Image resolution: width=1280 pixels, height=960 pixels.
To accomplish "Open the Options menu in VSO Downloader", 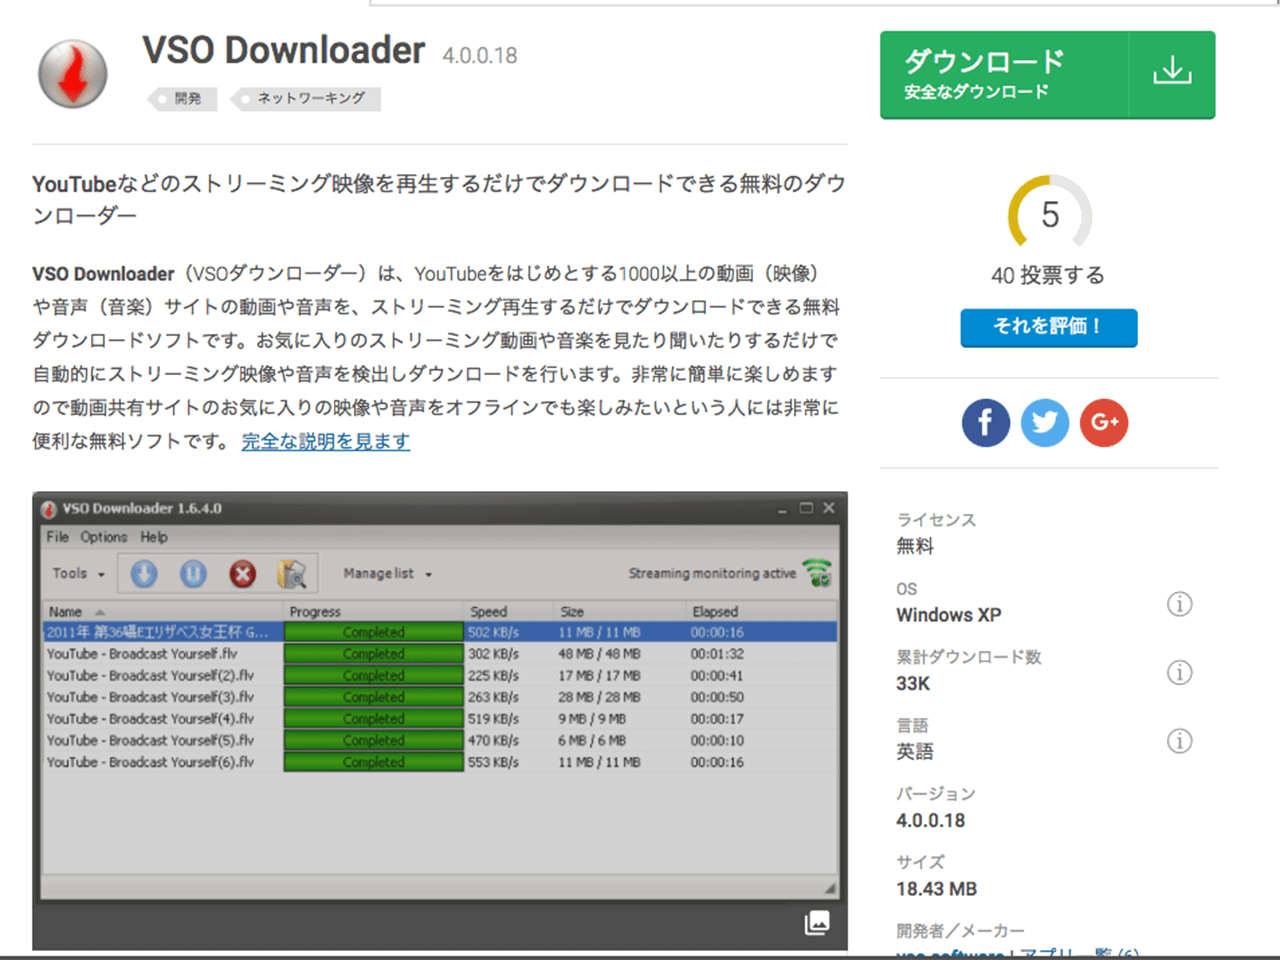I will pos(104,537).
